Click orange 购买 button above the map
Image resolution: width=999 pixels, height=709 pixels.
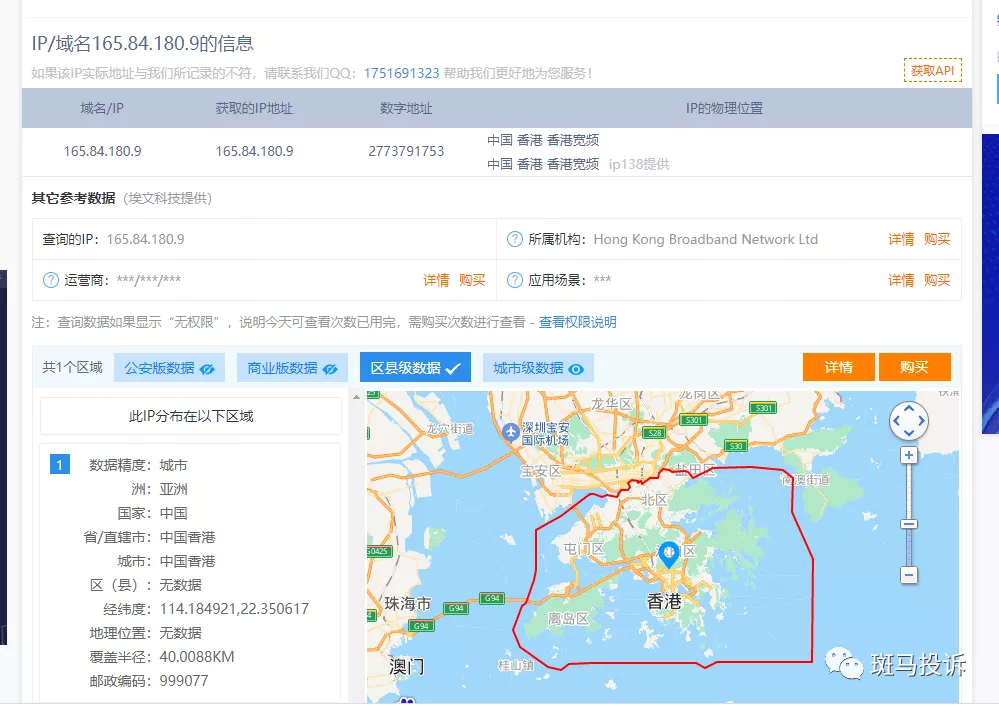click(x=914, y=367)
